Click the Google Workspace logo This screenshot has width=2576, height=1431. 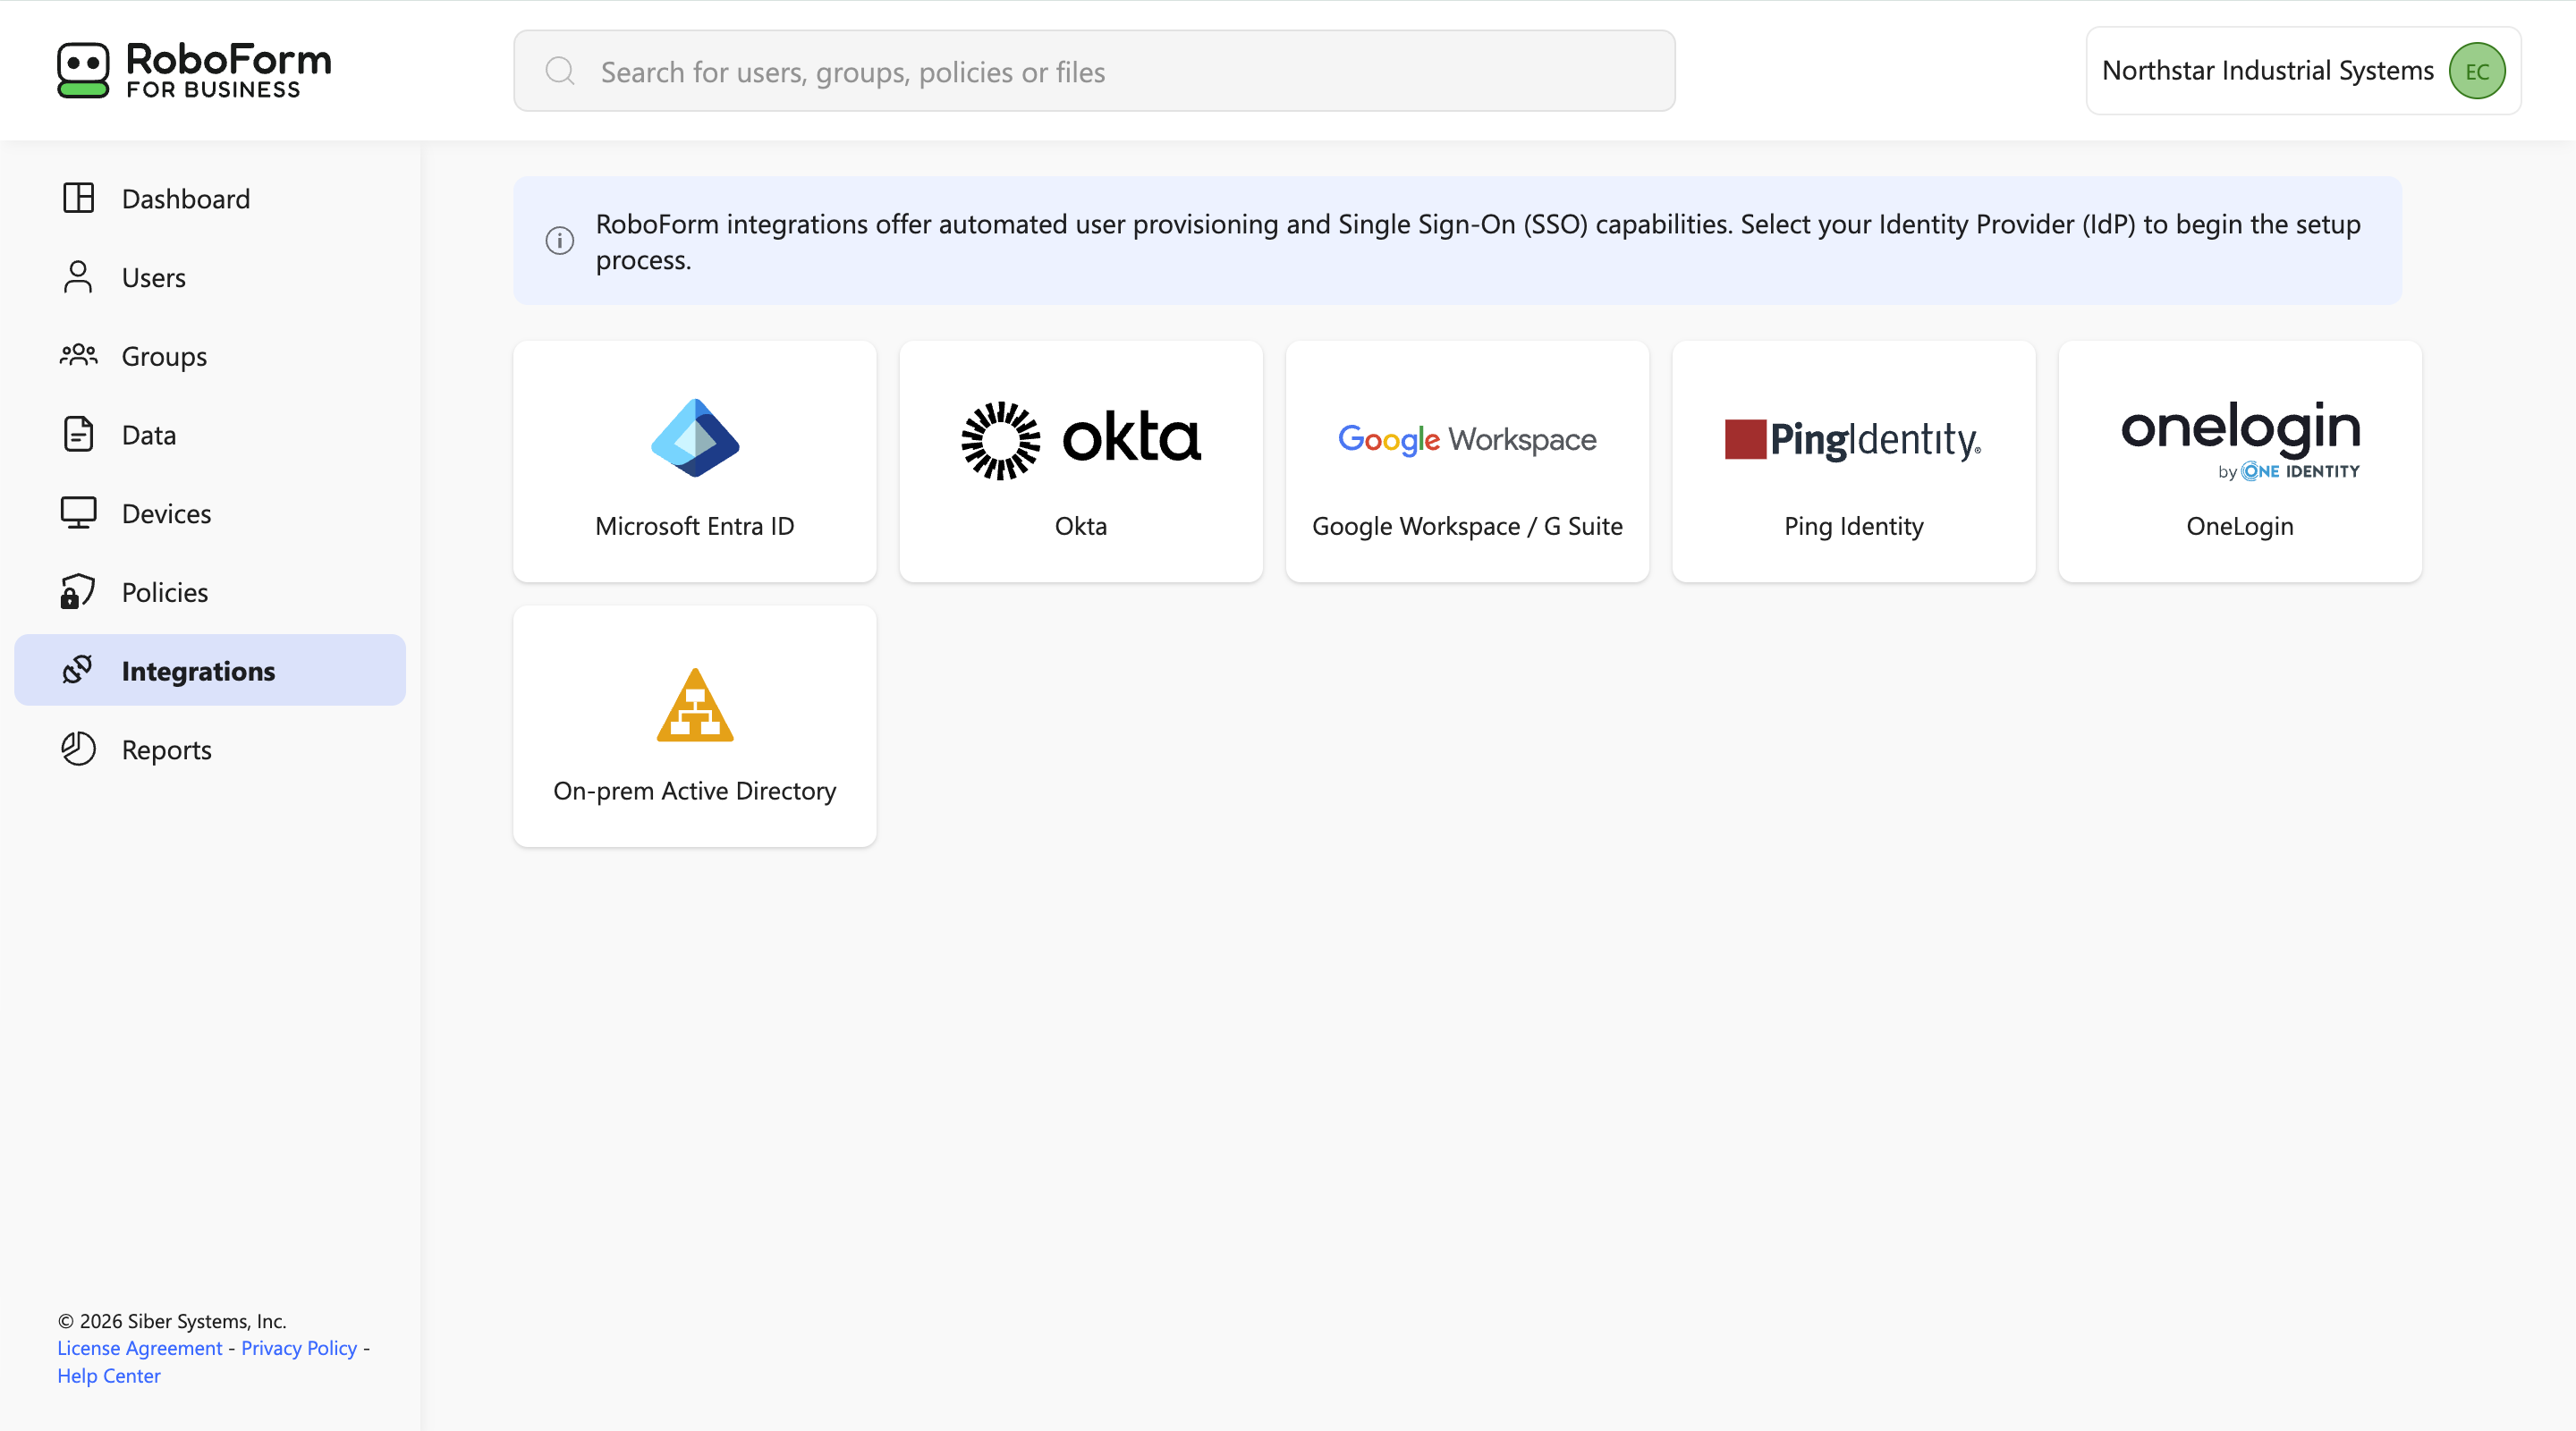1467,439
